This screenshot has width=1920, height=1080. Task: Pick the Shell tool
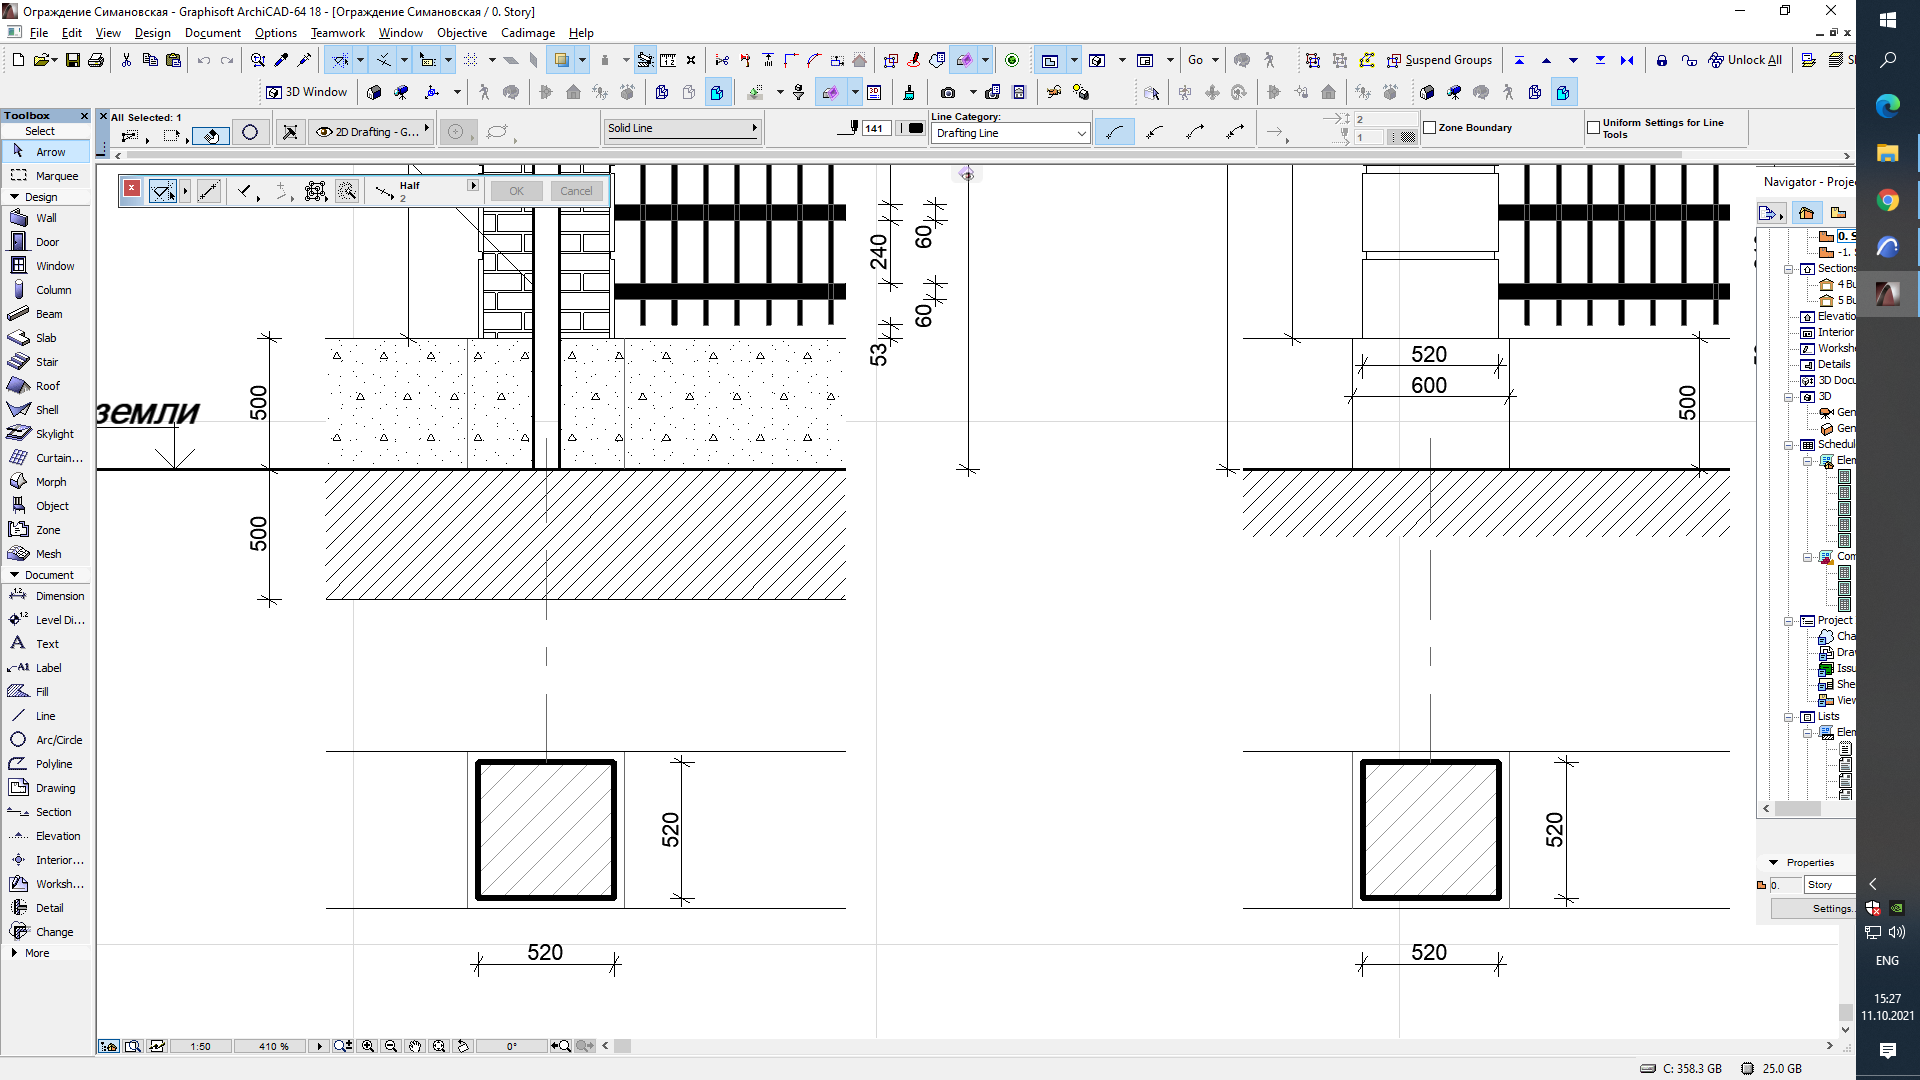pyautogui.click(x=46, y=410)
